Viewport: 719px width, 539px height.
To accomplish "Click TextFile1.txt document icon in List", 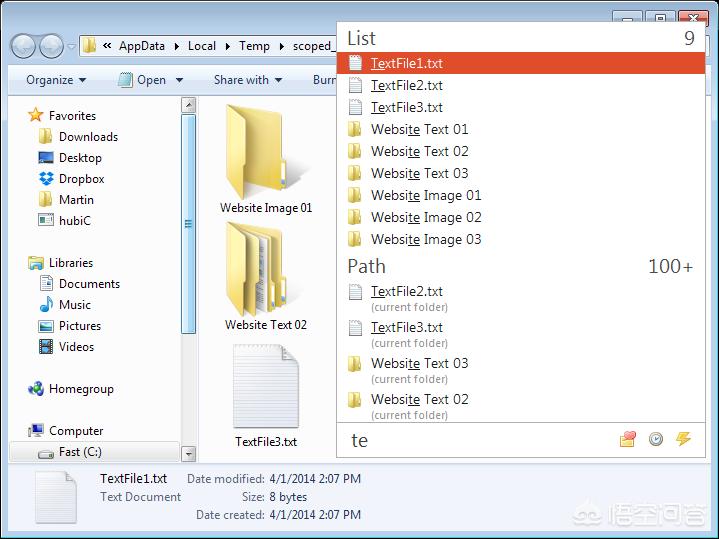I will 355,63.
